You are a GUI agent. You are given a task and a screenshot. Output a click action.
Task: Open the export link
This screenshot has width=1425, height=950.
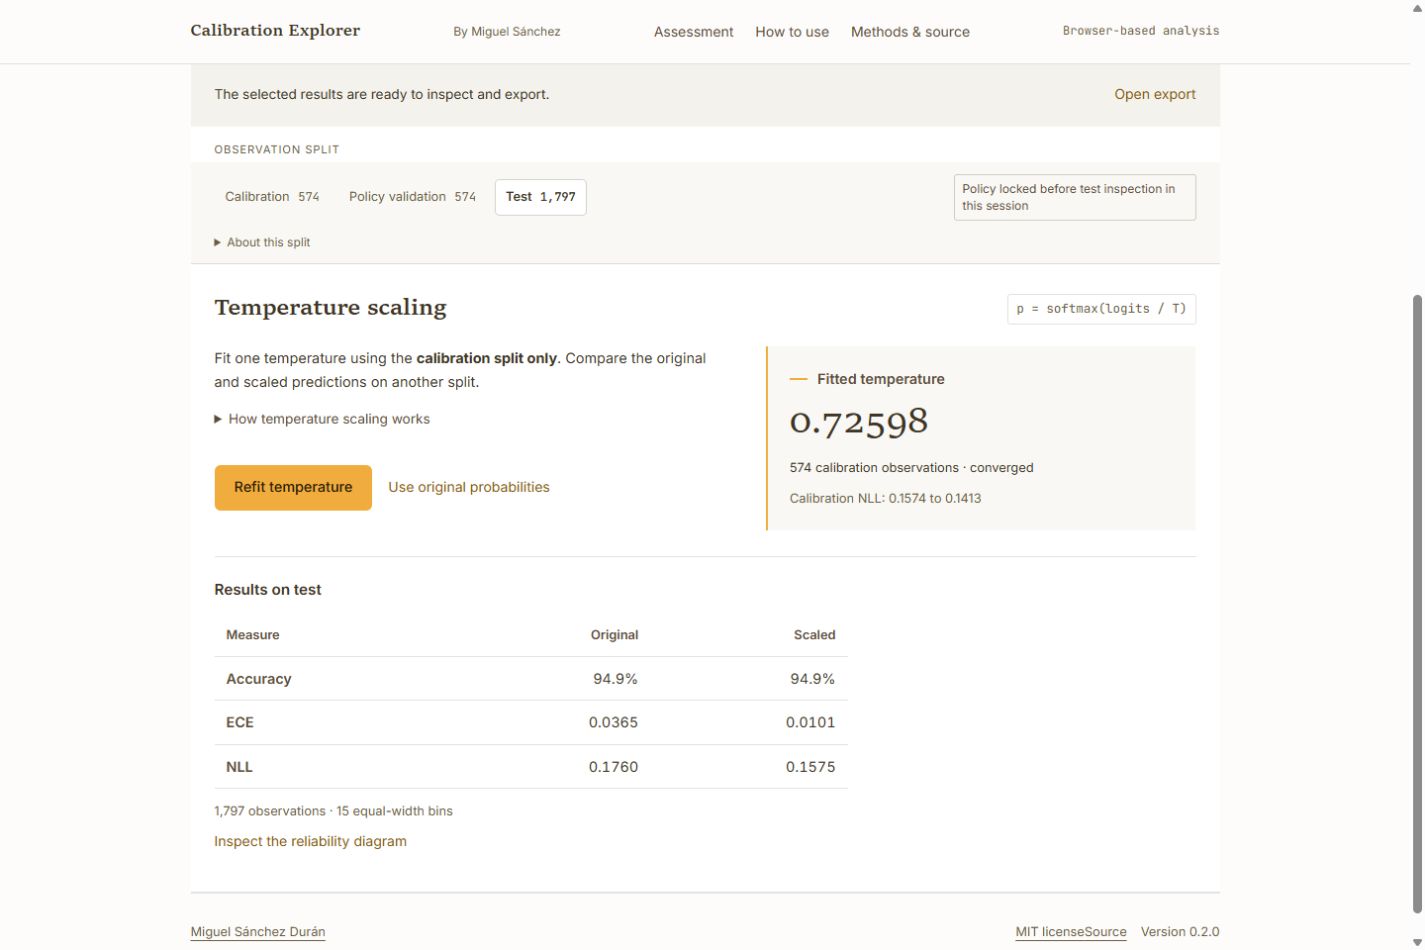pos(1155,94)
